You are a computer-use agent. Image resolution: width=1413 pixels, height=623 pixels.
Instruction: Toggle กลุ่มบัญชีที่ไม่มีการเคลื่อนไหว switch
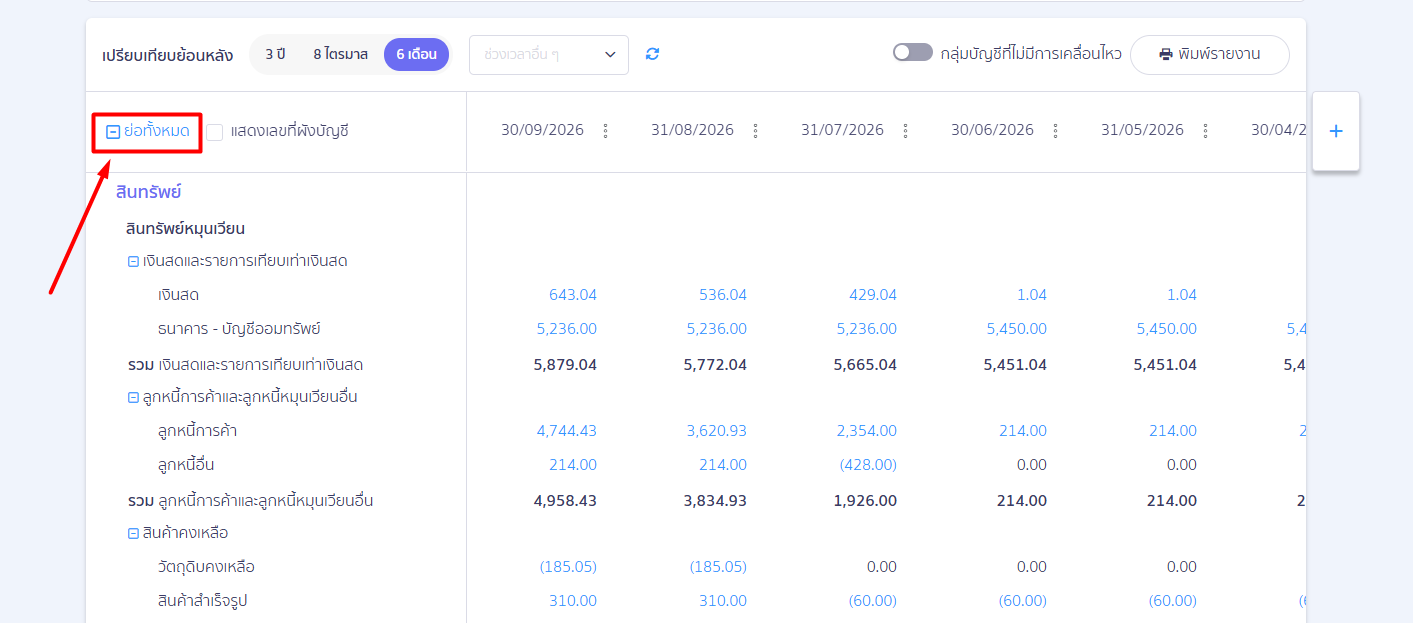913,53
